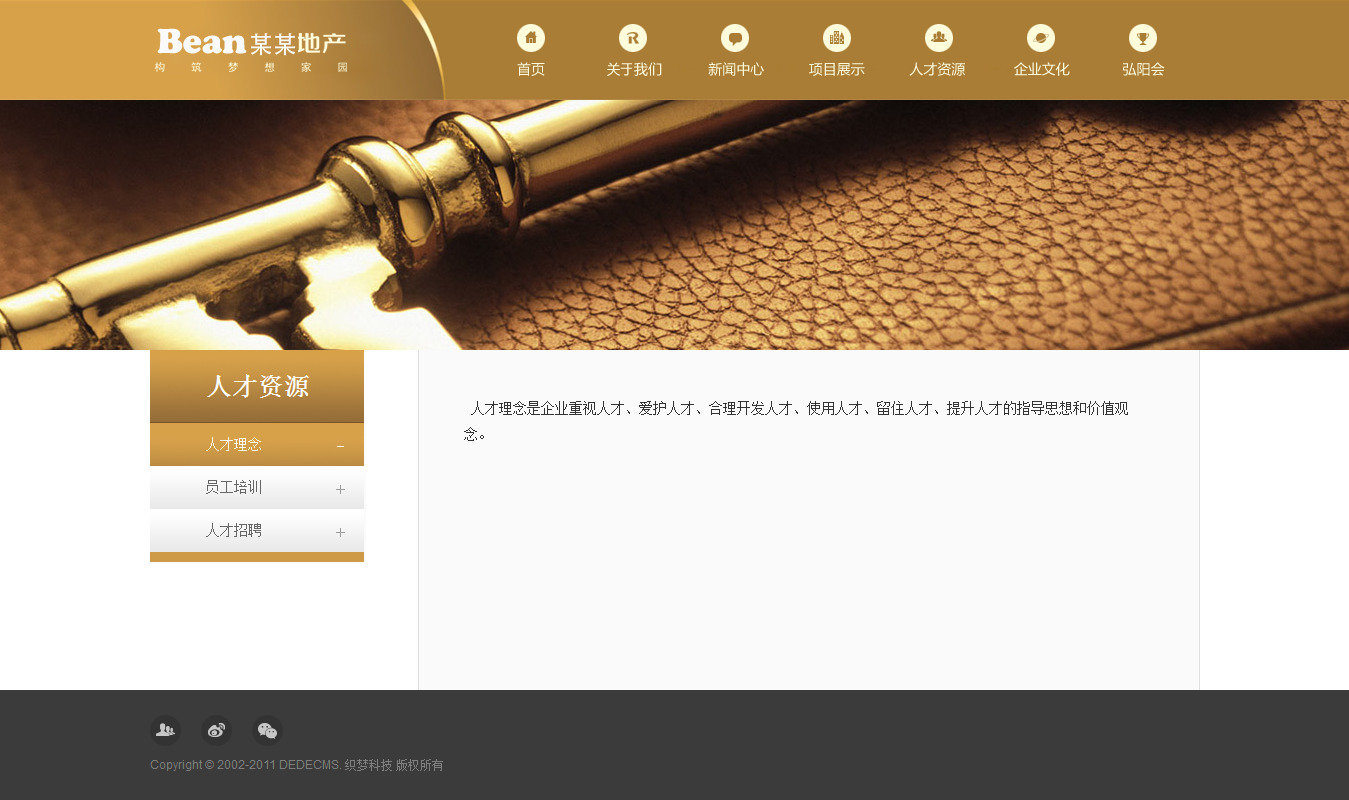
Task: Open the 员工培训 sidebar text label
Action: pyautogui.click(x=233, y=488)
